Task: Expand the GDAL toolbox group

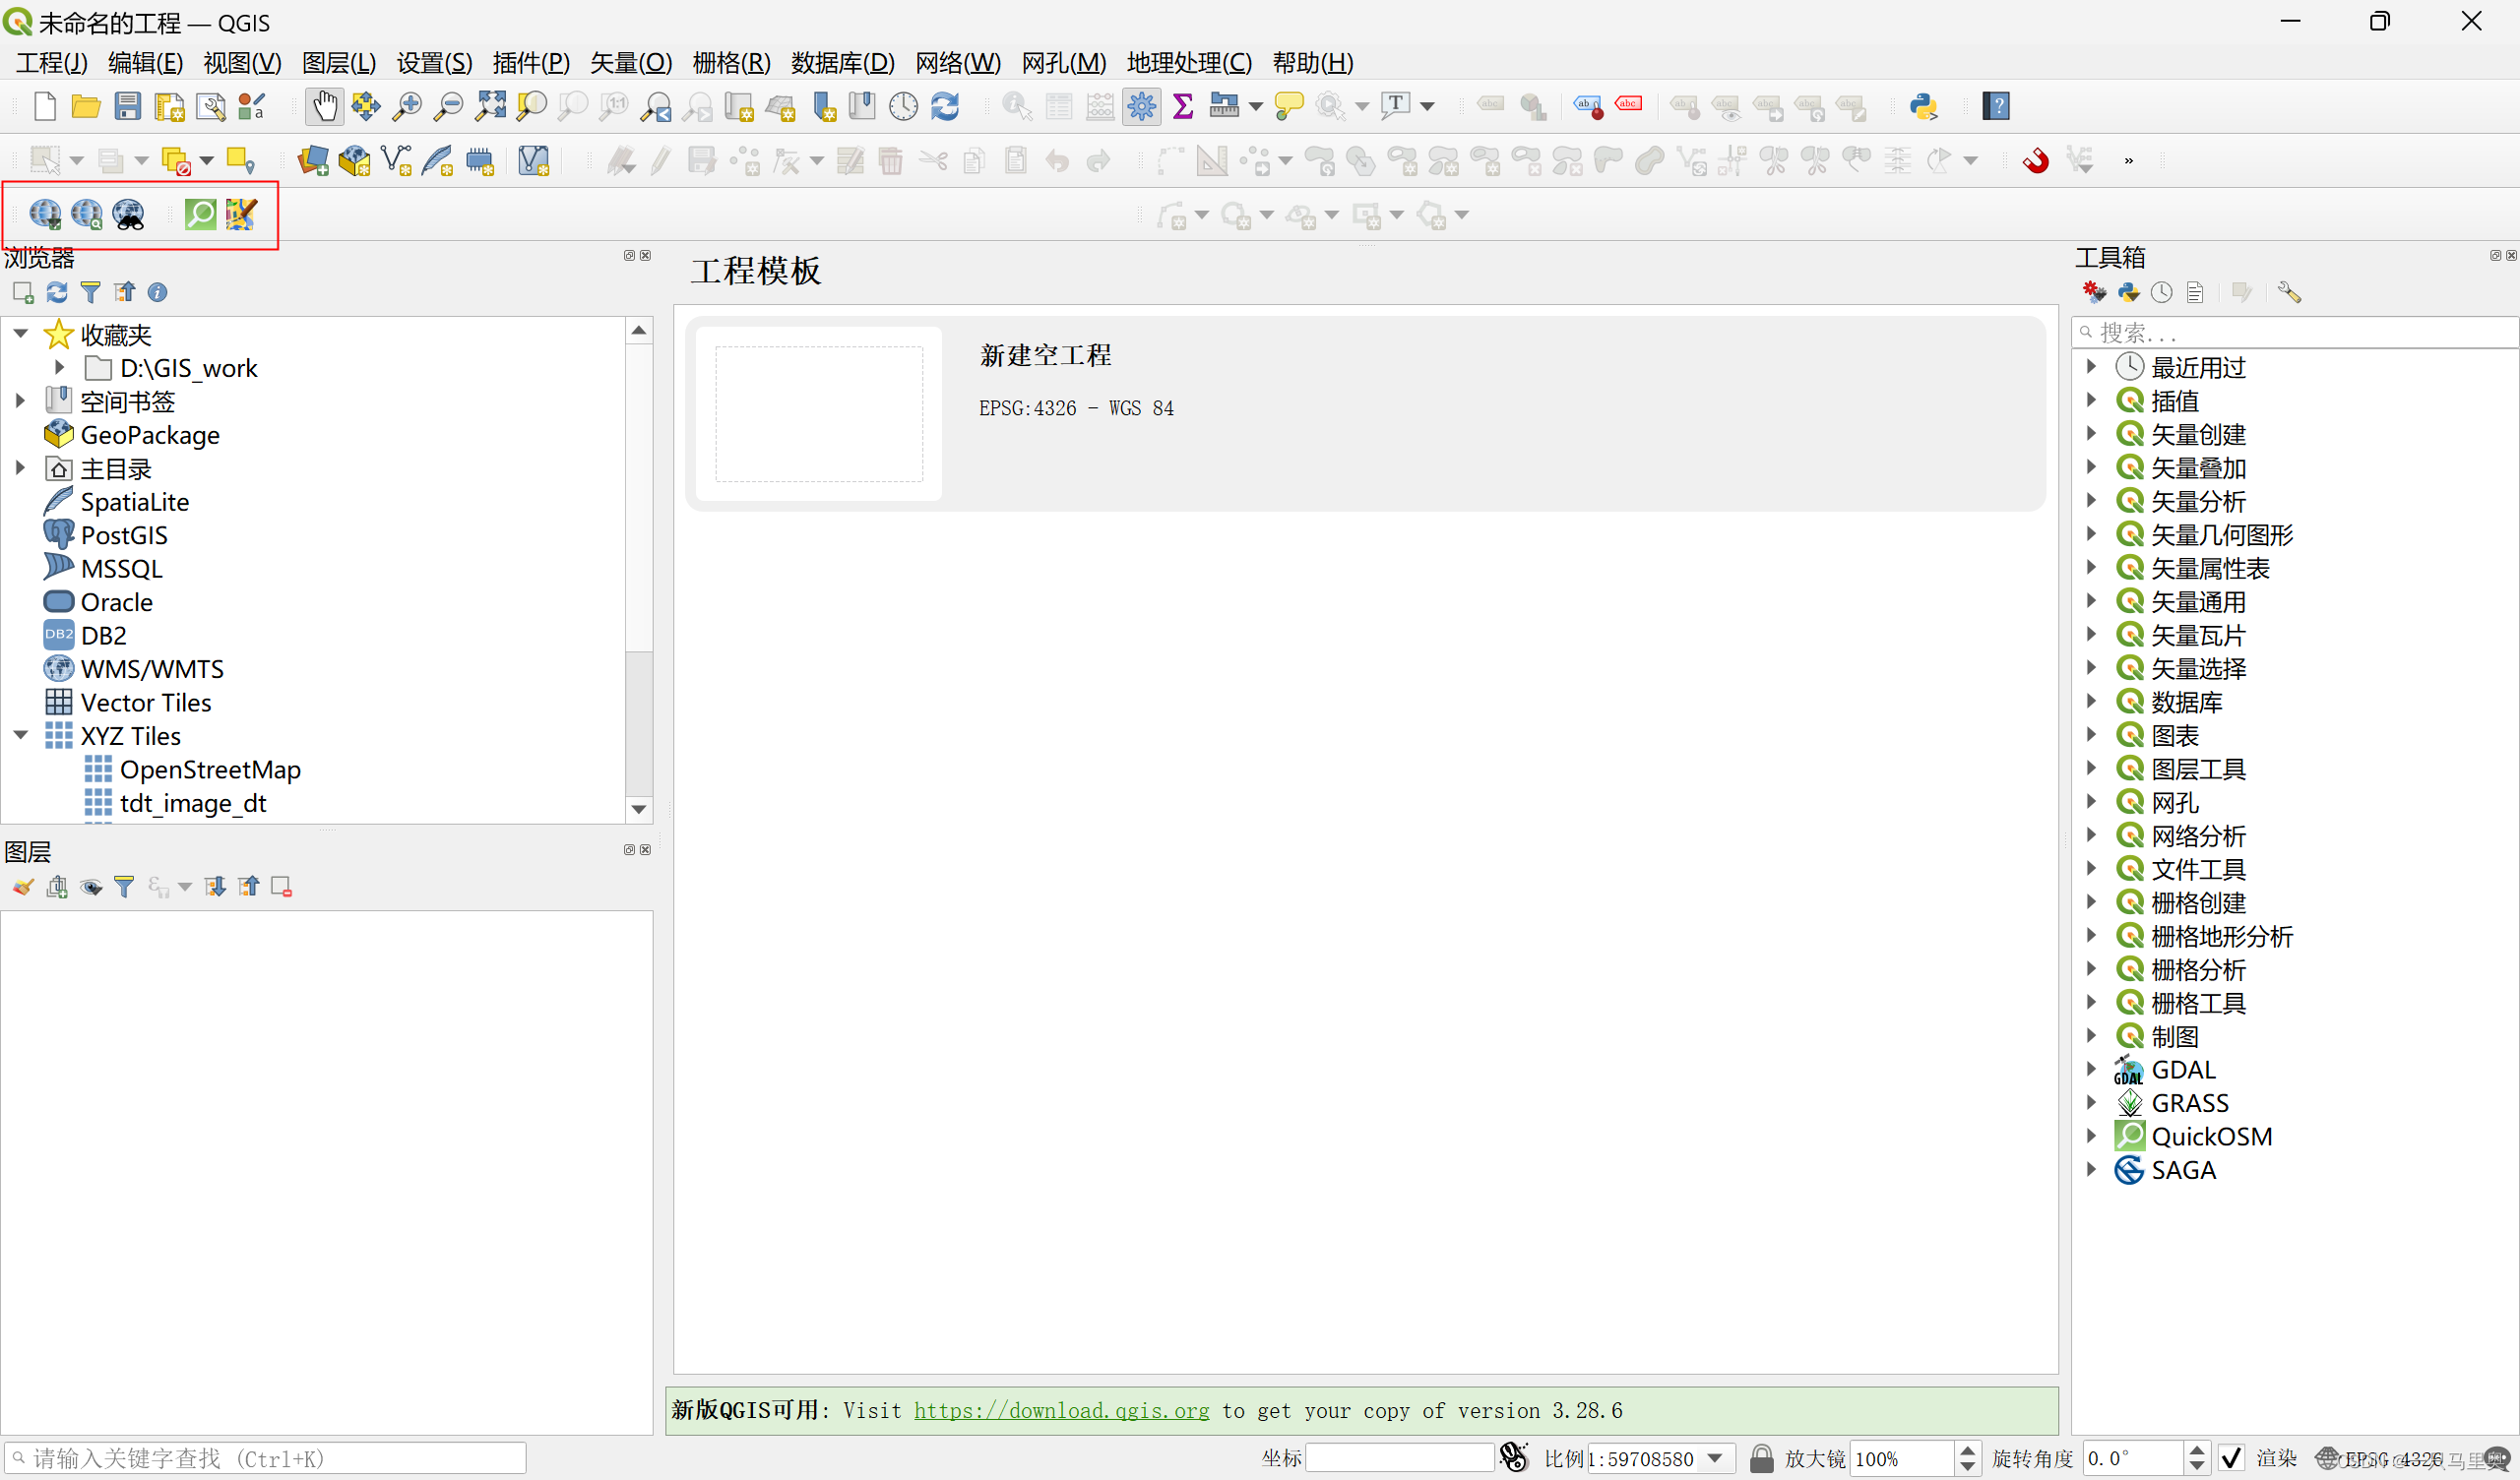Action: [x=2091, y=1069]
